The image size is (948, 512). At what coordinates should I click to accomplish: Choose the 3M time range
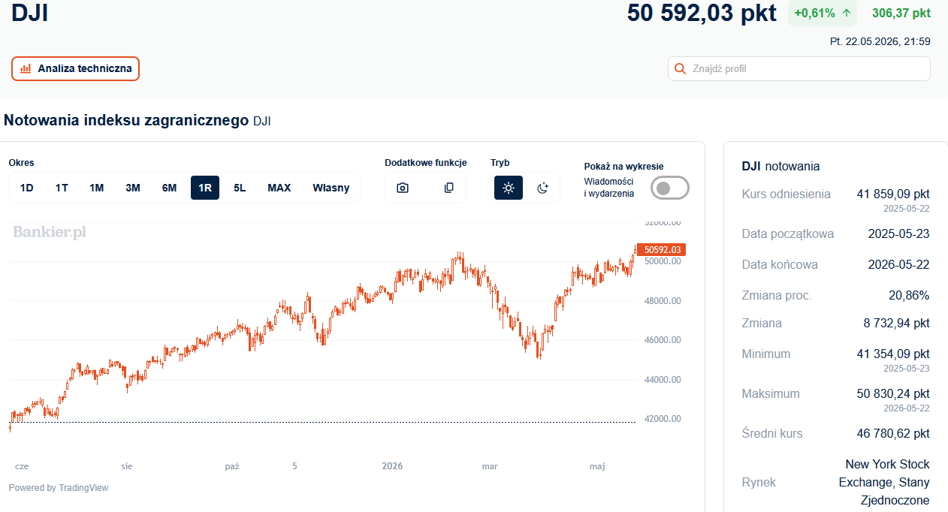tap(133, 188)
